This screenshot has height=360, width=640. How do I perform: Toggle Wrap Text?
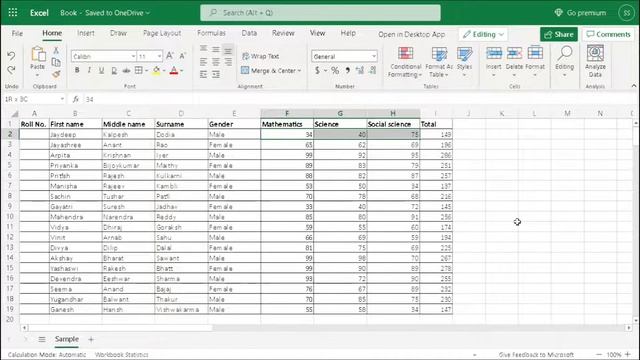(x=260, y=56)
